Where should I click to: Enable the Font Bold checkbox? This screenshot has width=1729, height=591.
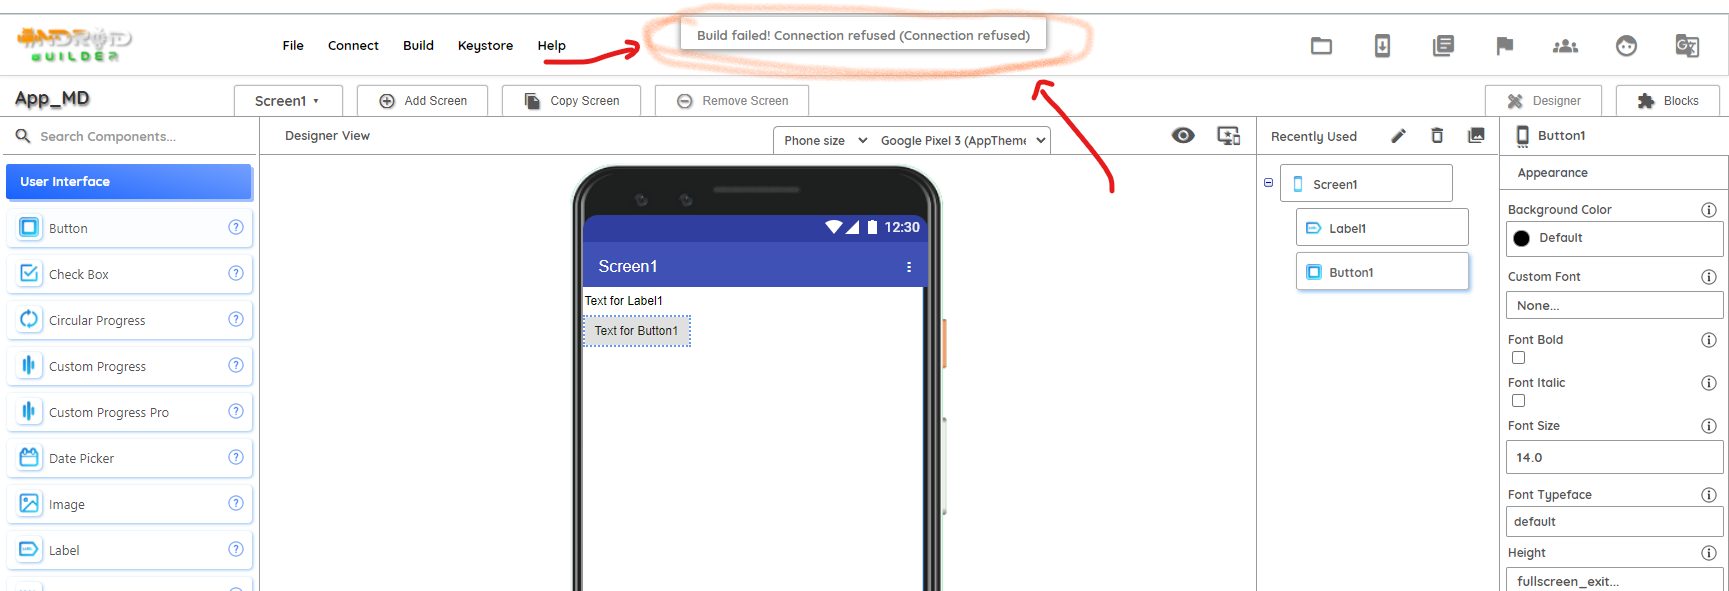point(1518,358)
